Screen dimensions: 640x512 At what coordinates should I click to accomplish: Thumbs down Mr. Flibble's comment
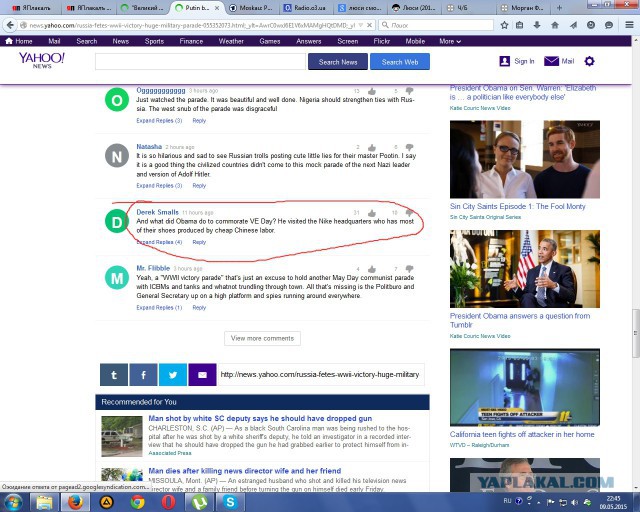(409, 269)
